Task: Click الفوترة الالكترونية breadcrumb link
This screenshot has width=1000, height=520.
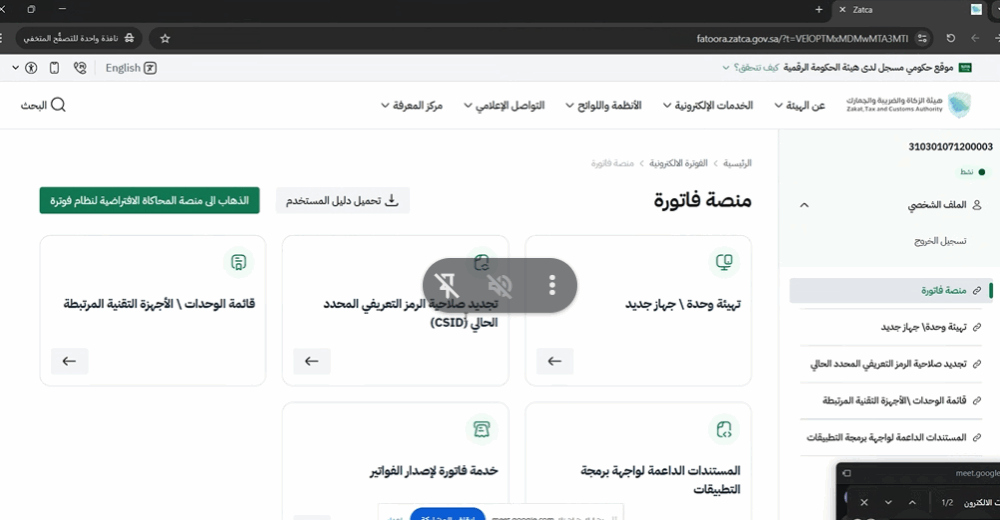Action: click(x=679, y=163)
